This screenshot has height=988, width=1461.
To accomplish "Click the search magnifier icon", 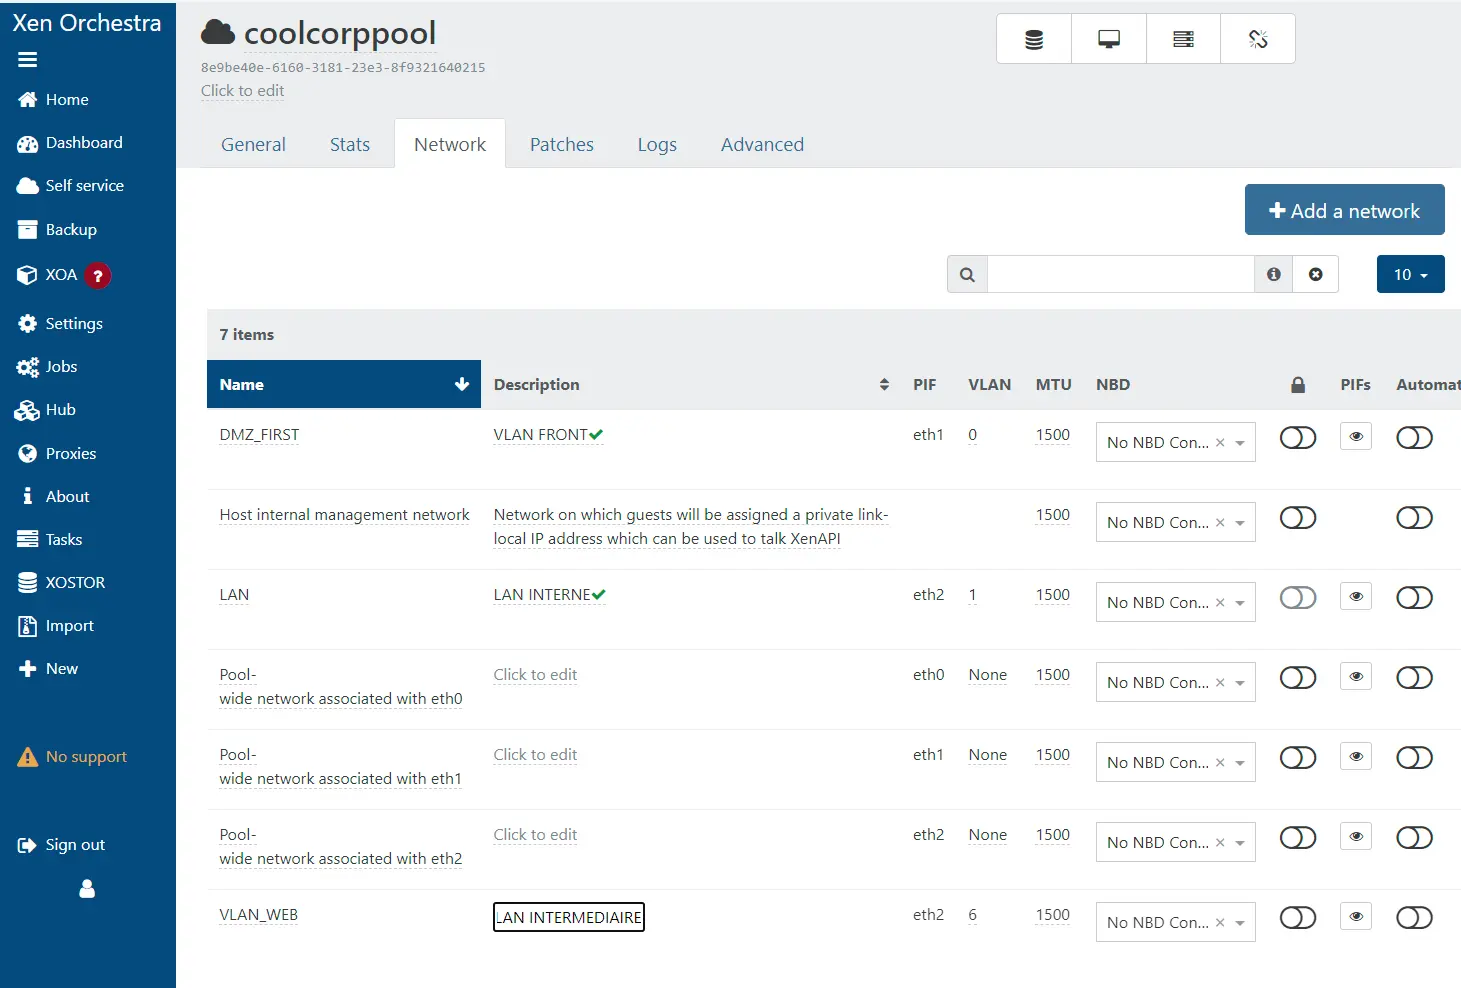I will tap(967, 275).
